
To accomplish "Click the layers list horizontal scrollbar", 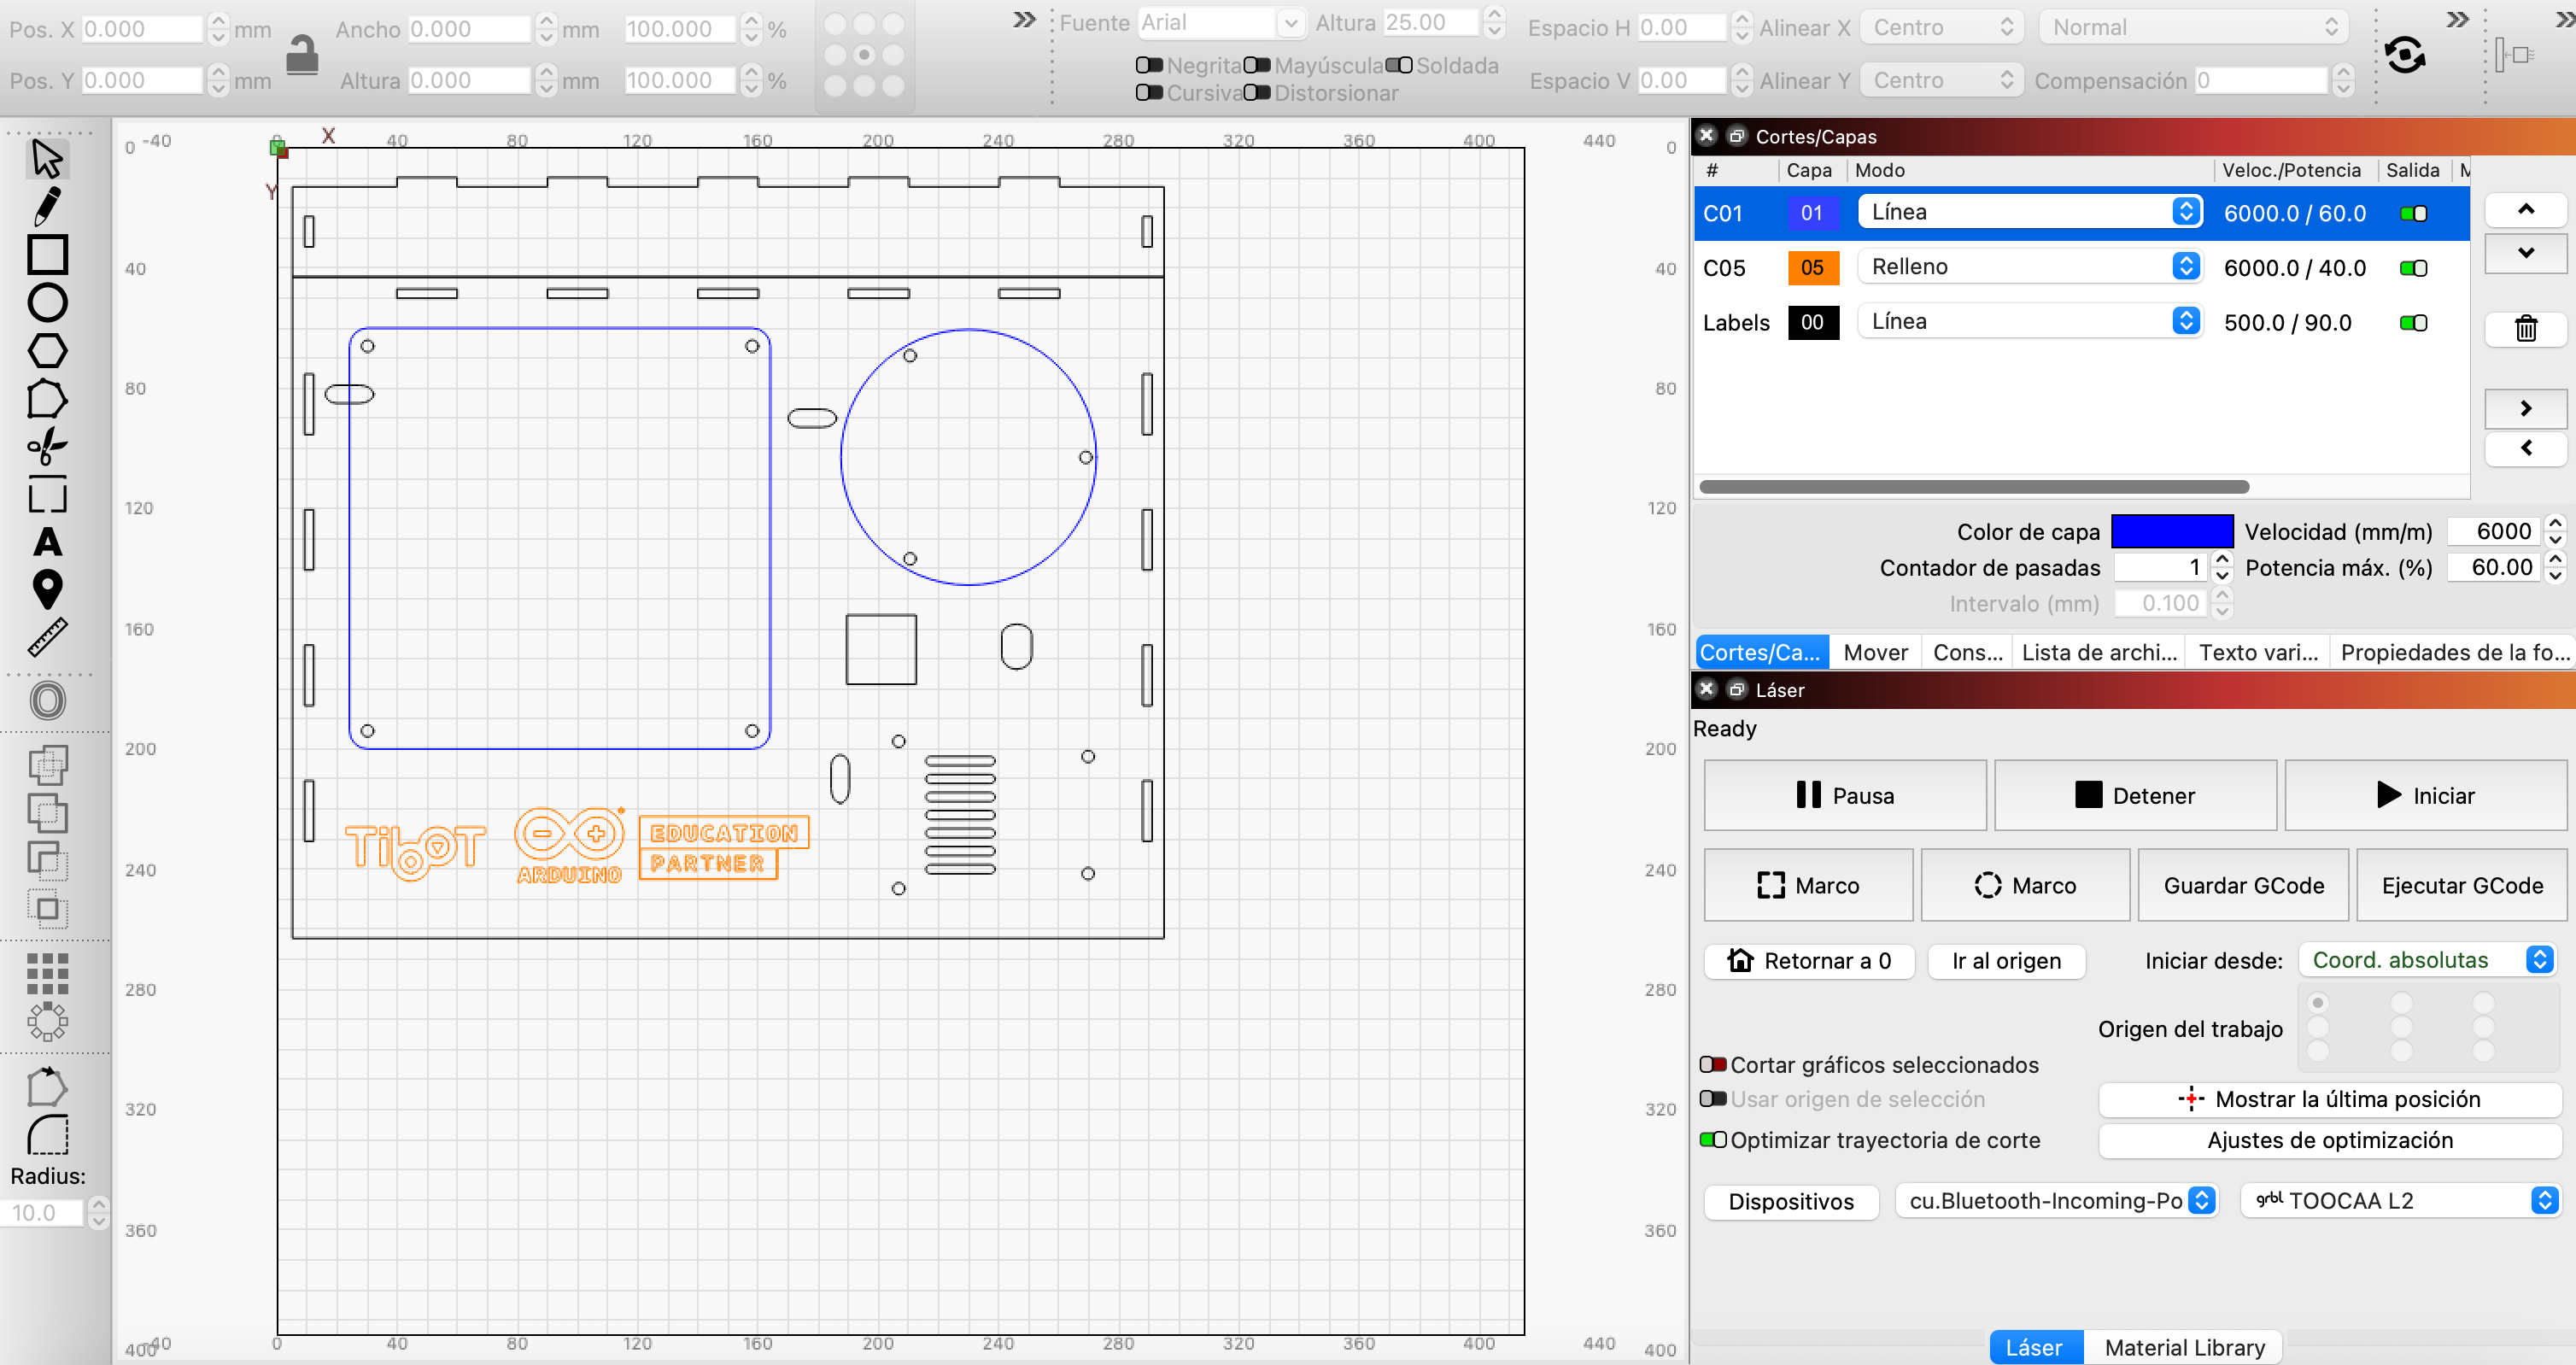I will click(1974, 487).
